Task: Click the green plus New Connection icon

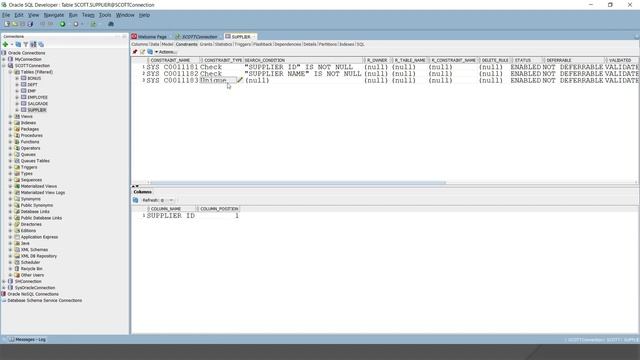Action: 5,44
